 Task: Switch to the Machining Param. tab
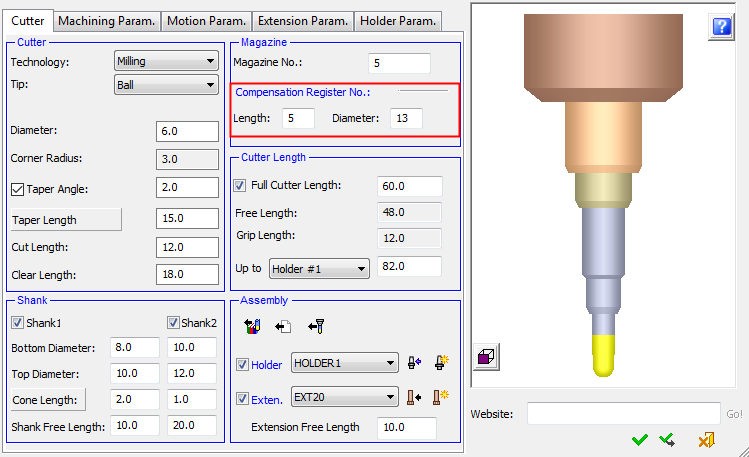tap(105, 21)
